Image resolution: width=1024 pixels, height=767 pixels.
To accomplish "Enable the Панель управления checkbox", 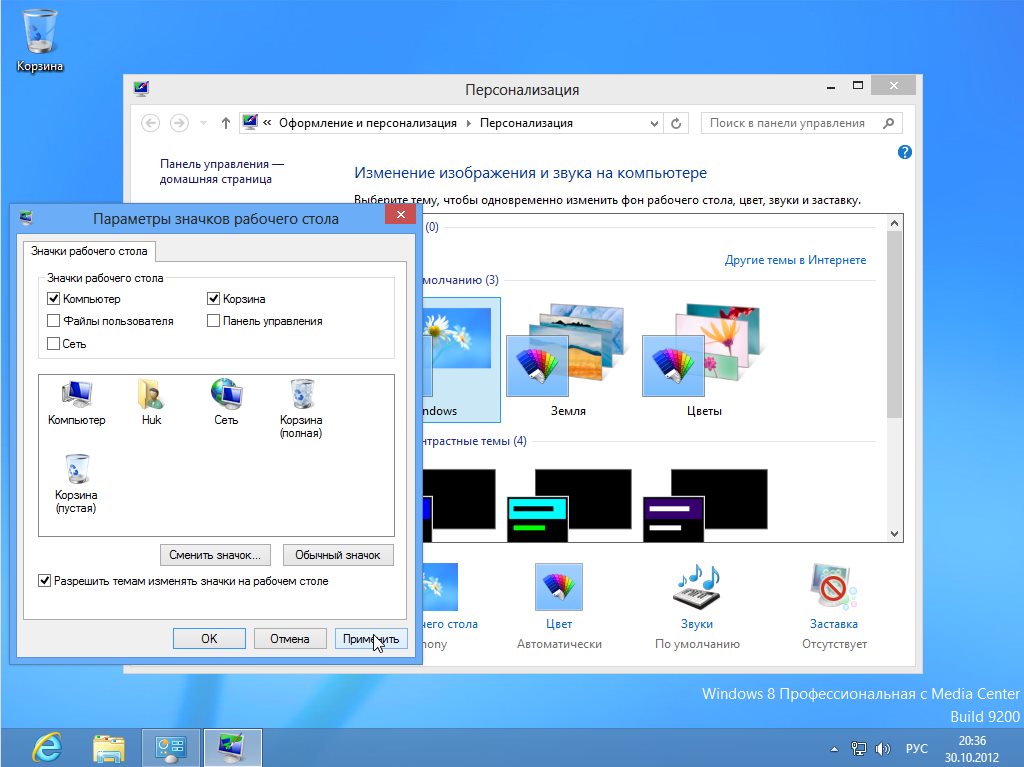I will click(213, 321).
